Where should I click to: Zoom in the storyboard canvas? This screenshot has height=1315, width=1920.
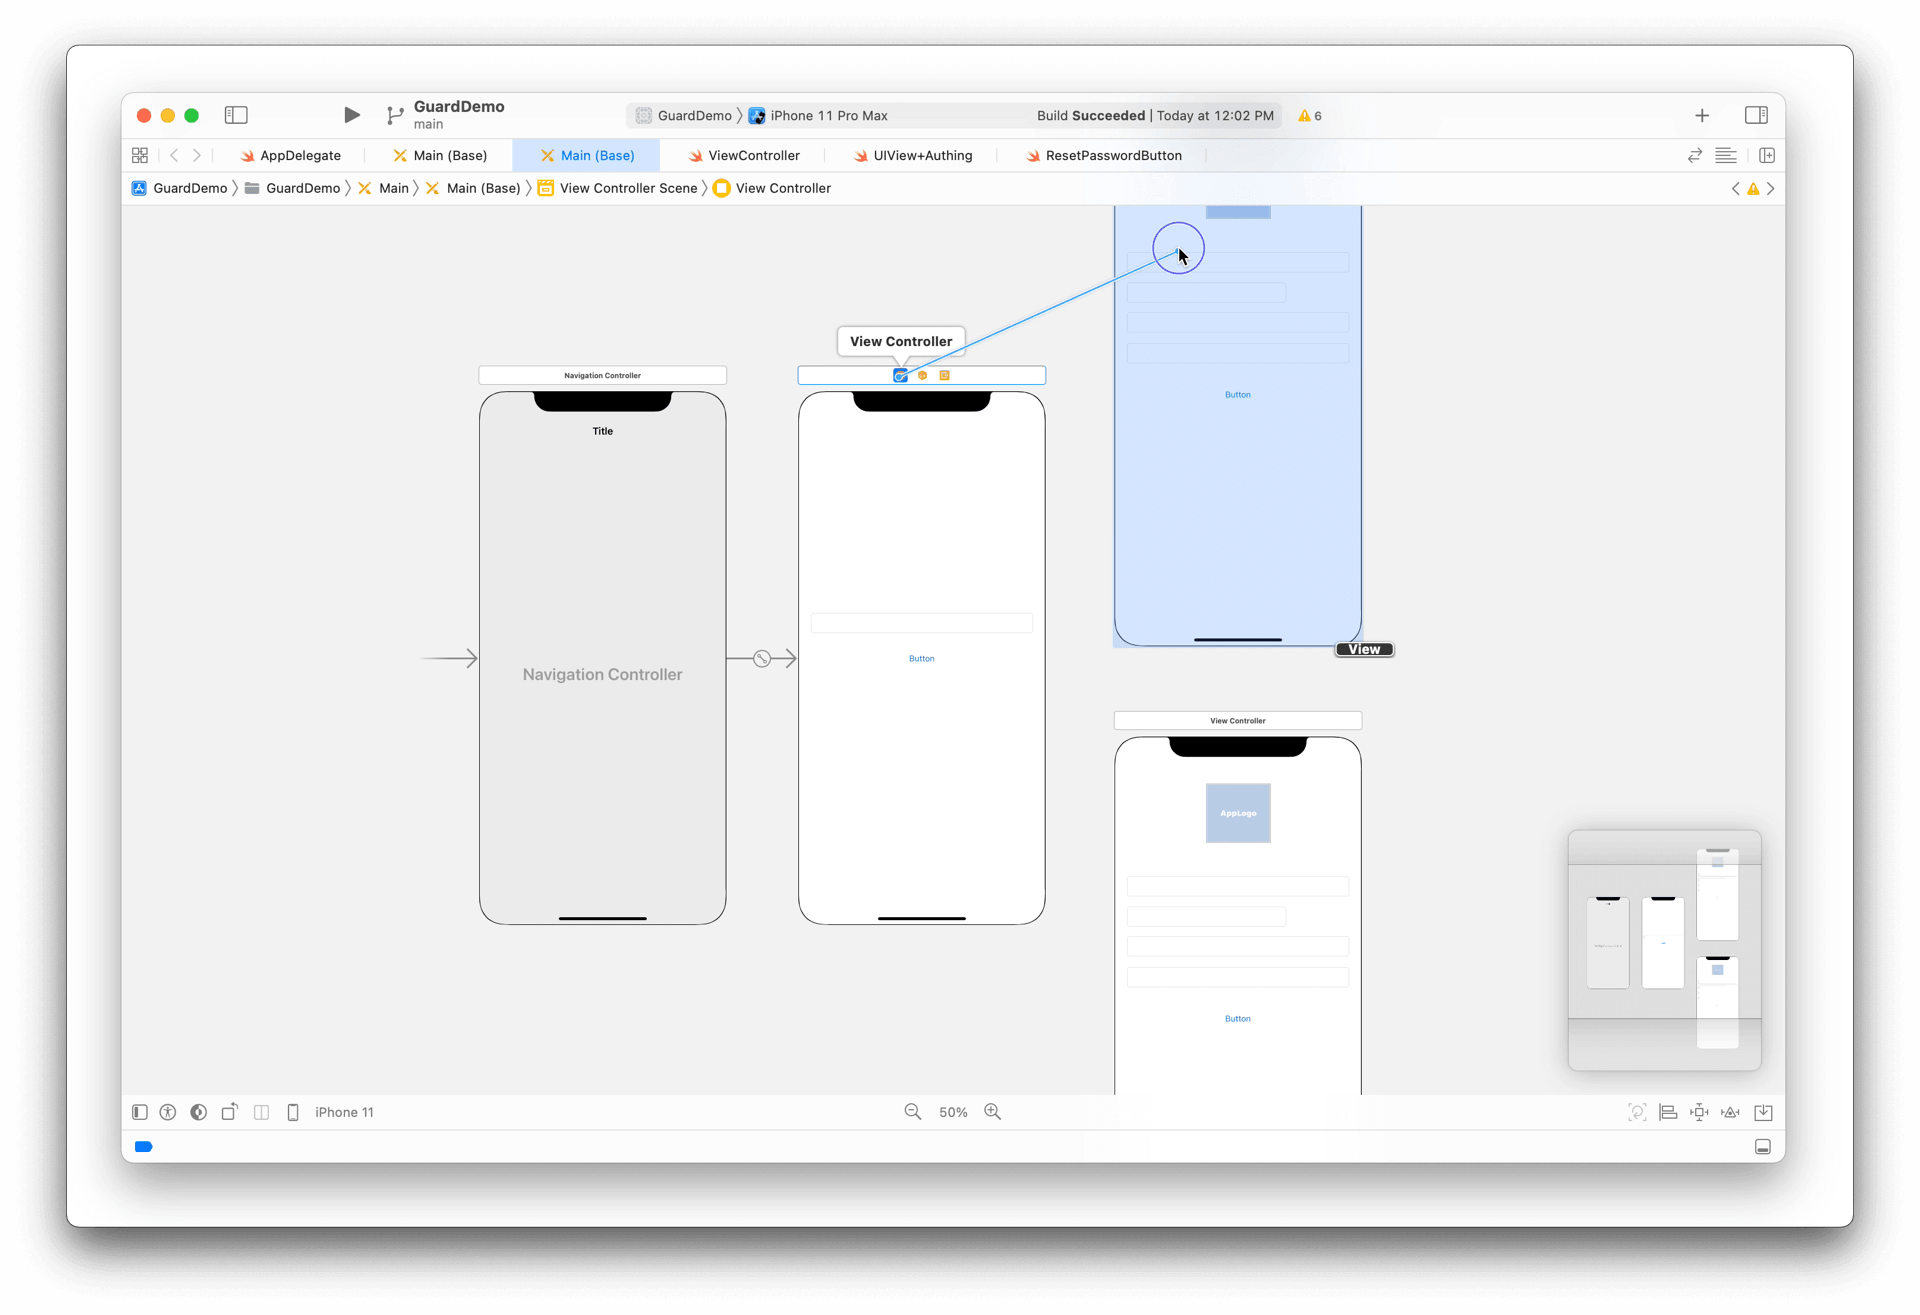click(x=992, y=1112)
